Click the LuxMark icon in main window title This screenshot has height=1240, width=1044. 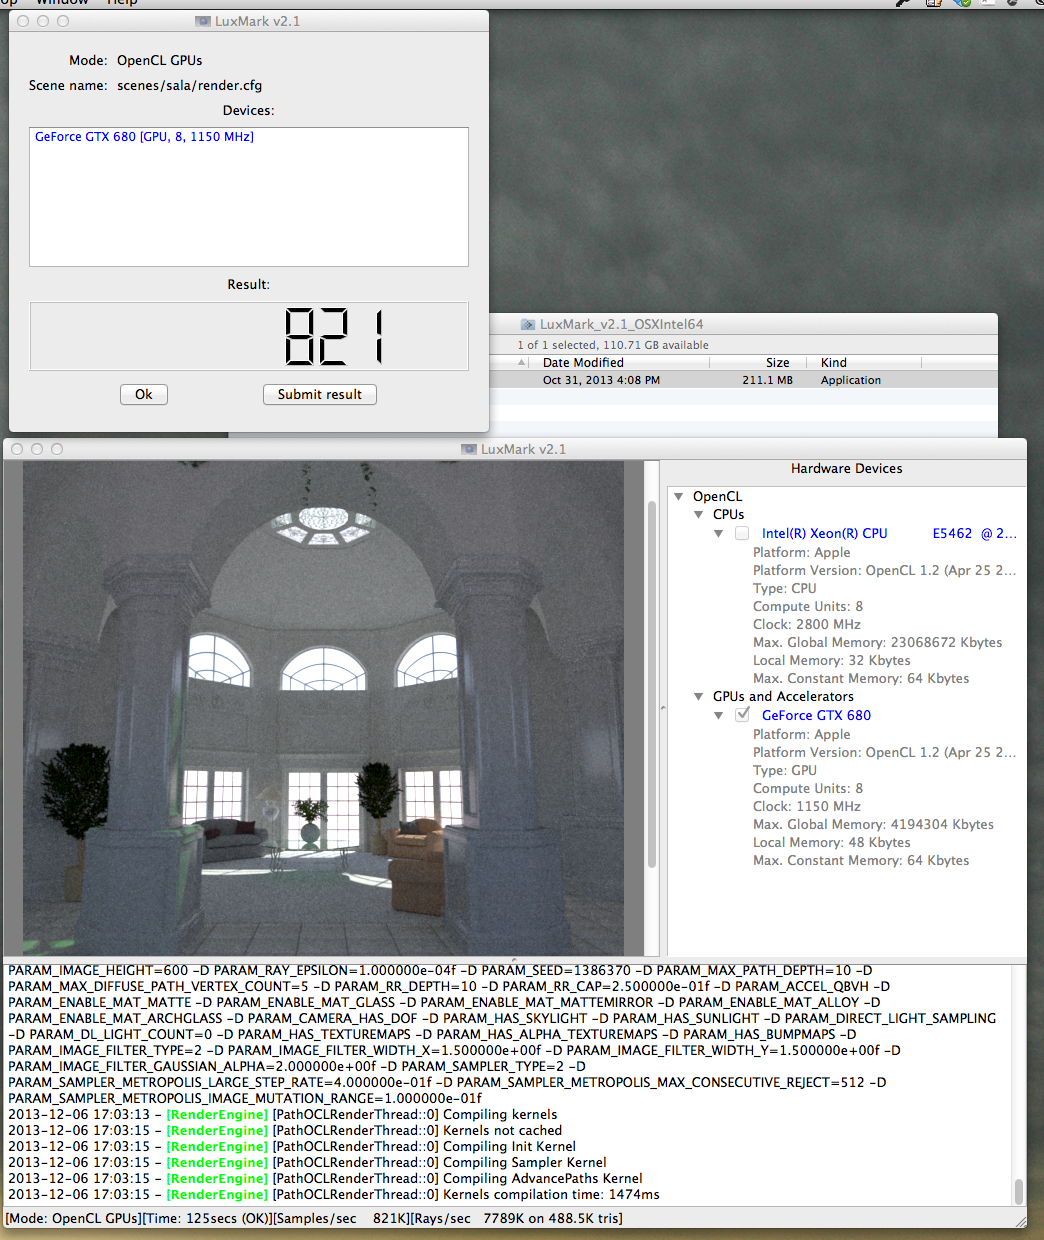[469, 449]
